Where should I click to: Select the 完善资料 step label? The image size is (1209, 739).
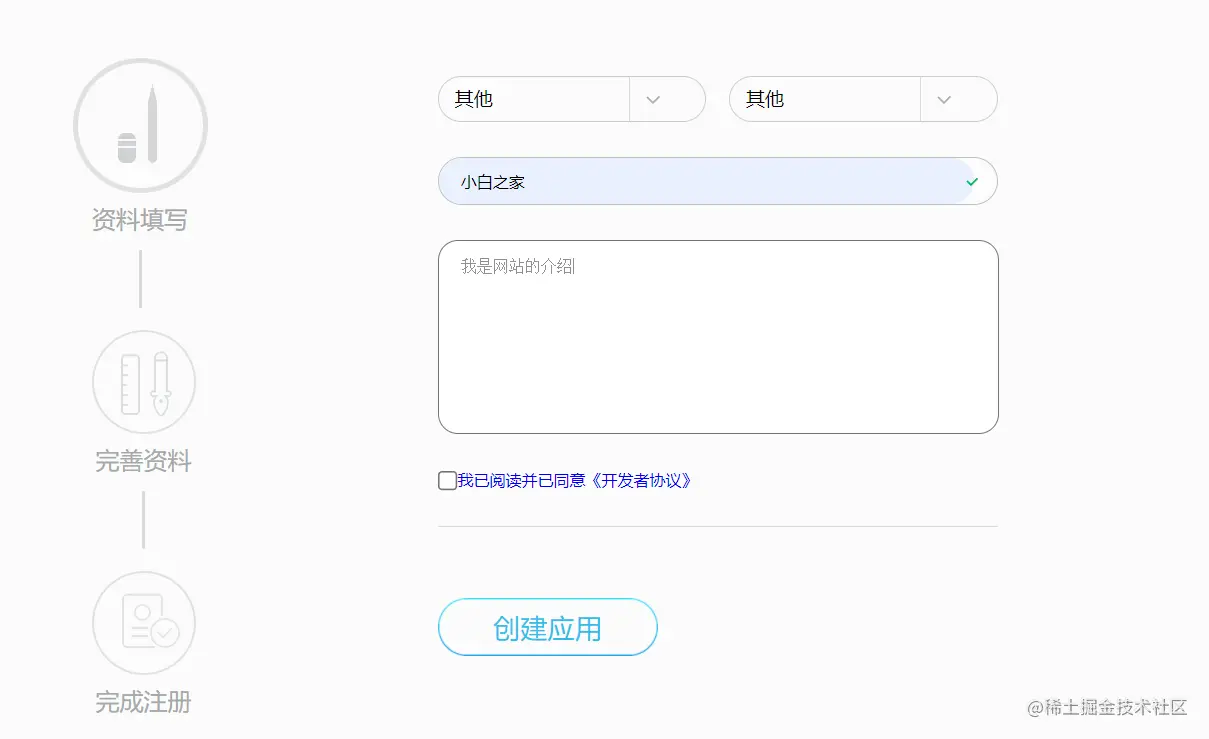[x=143, y=461]
